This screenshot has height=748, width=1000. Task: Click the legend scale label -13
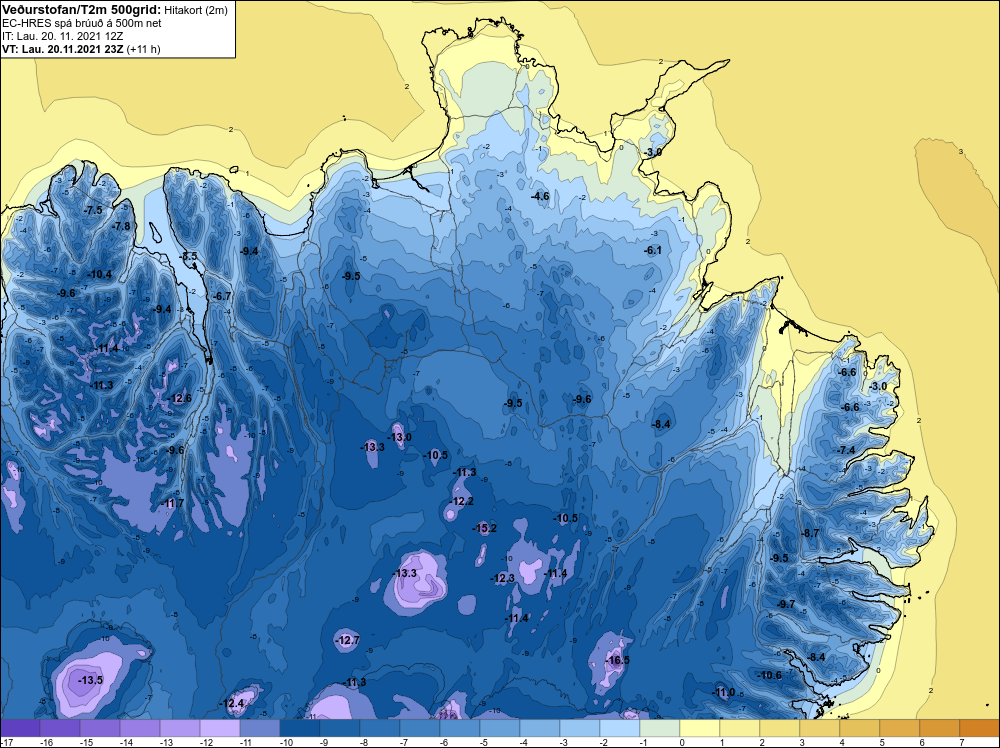pyautogui.click(x=166, y=743)
